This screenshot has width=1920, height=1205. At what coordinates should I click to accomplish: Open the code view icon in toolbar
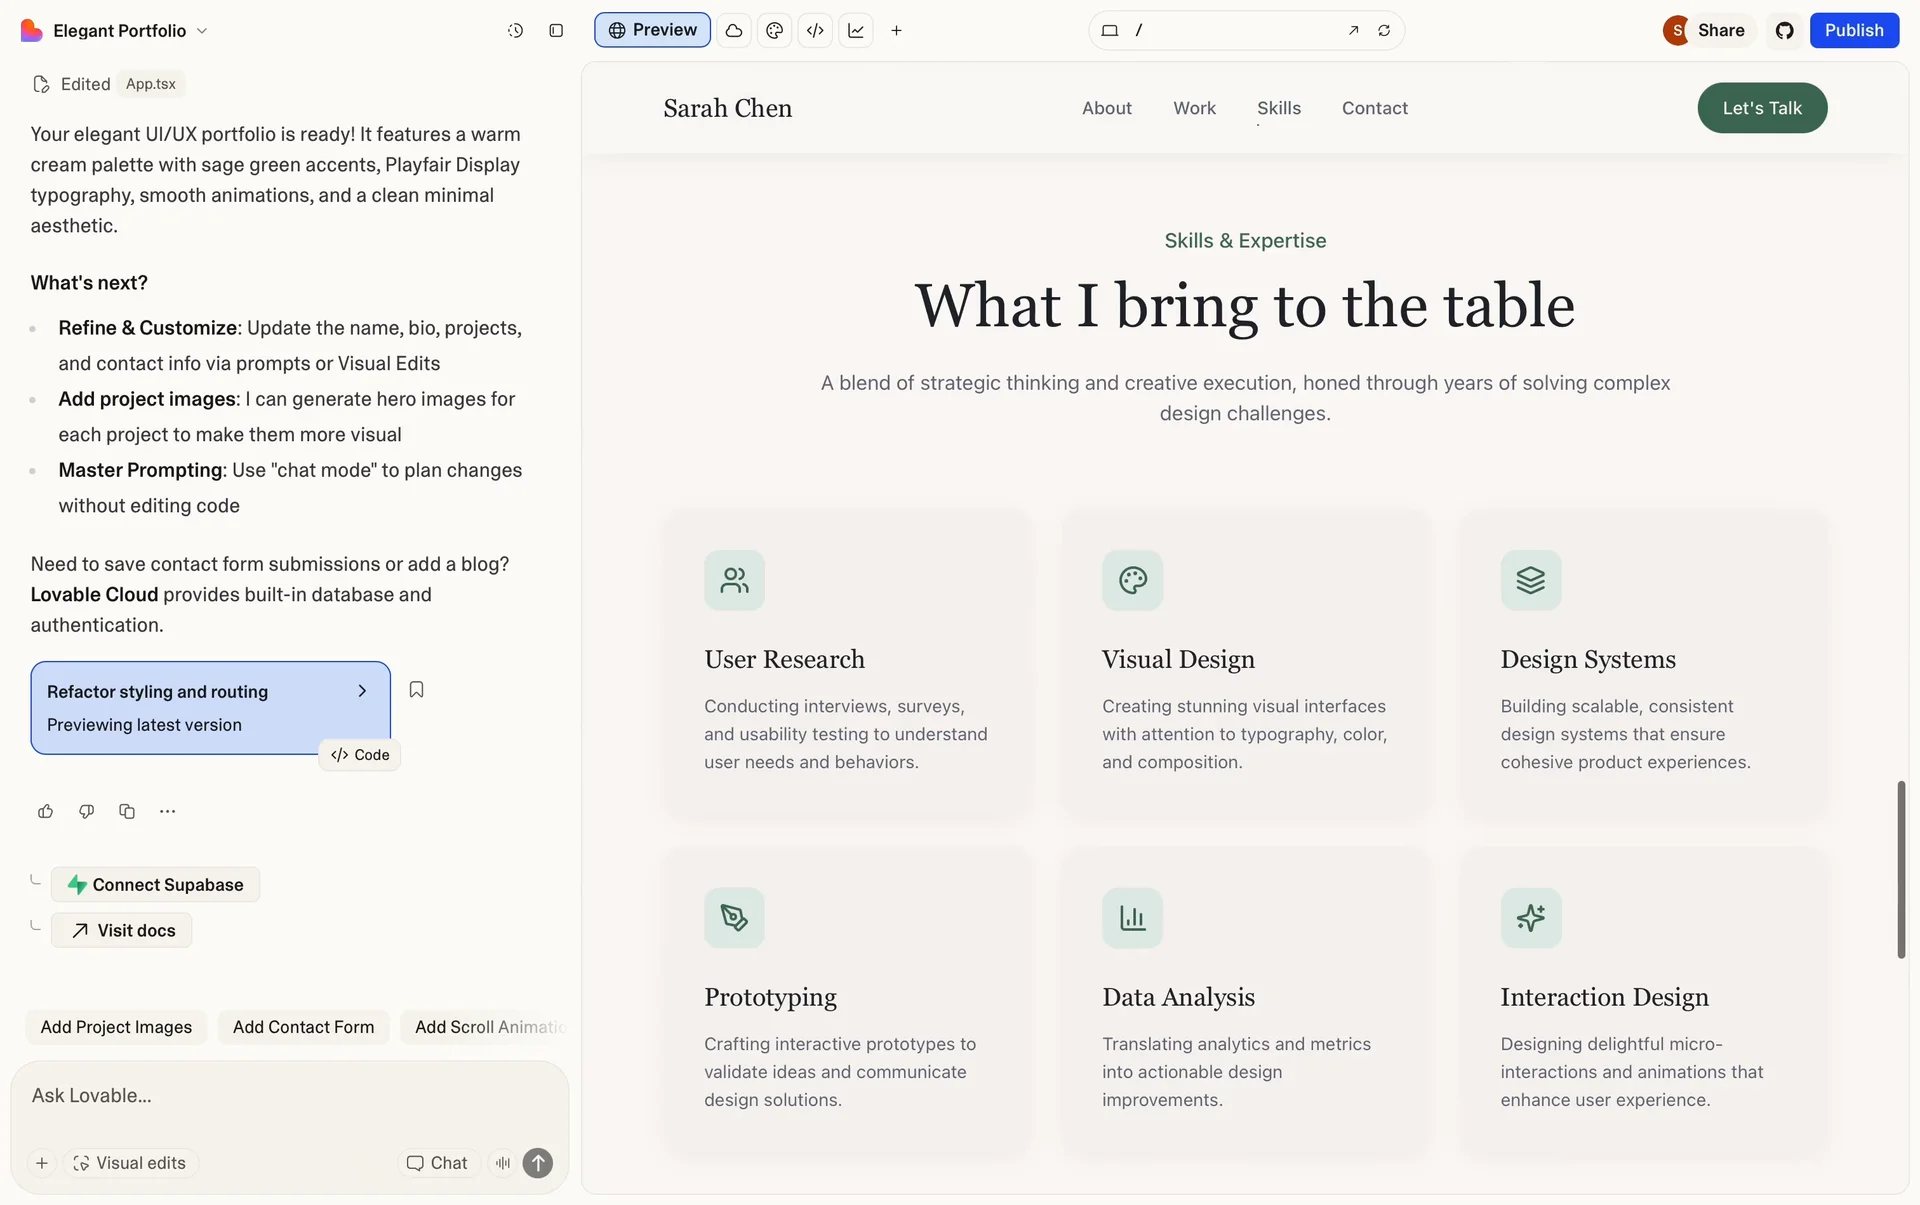click(815, 30)
